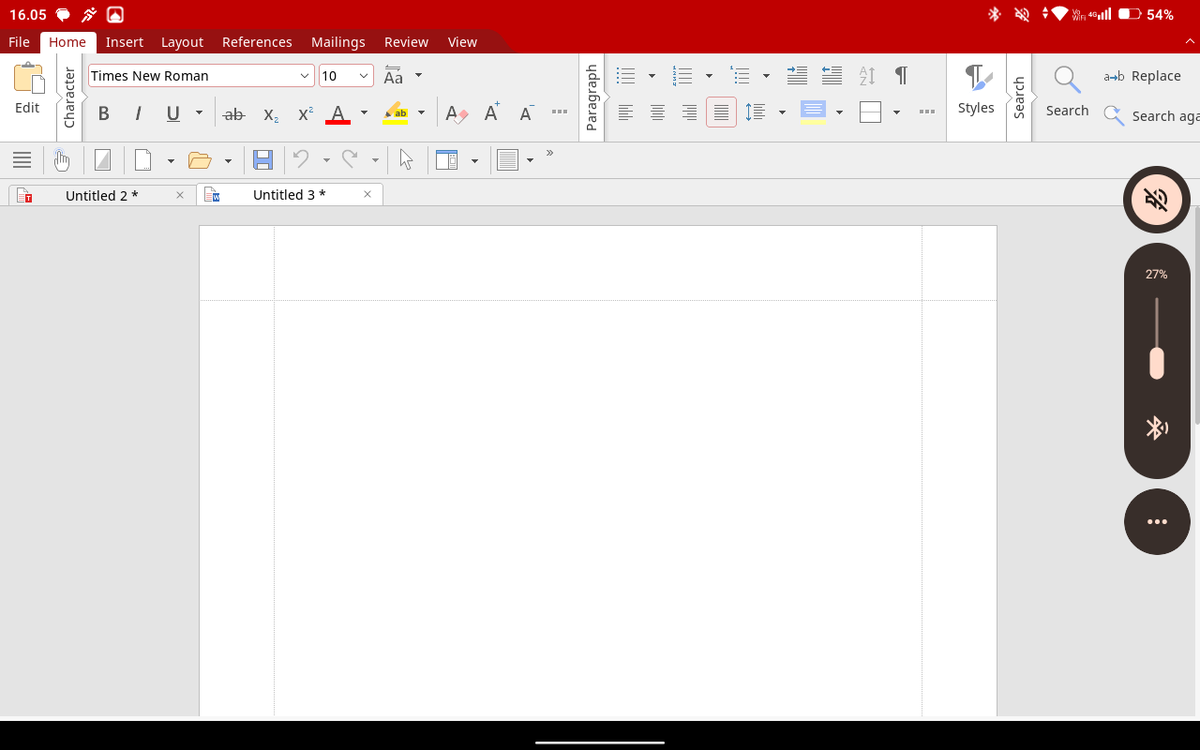The height and width of the screenshot is (750, 1200).
Task: Click the new document icon
Action: click(x=142, y=159)
